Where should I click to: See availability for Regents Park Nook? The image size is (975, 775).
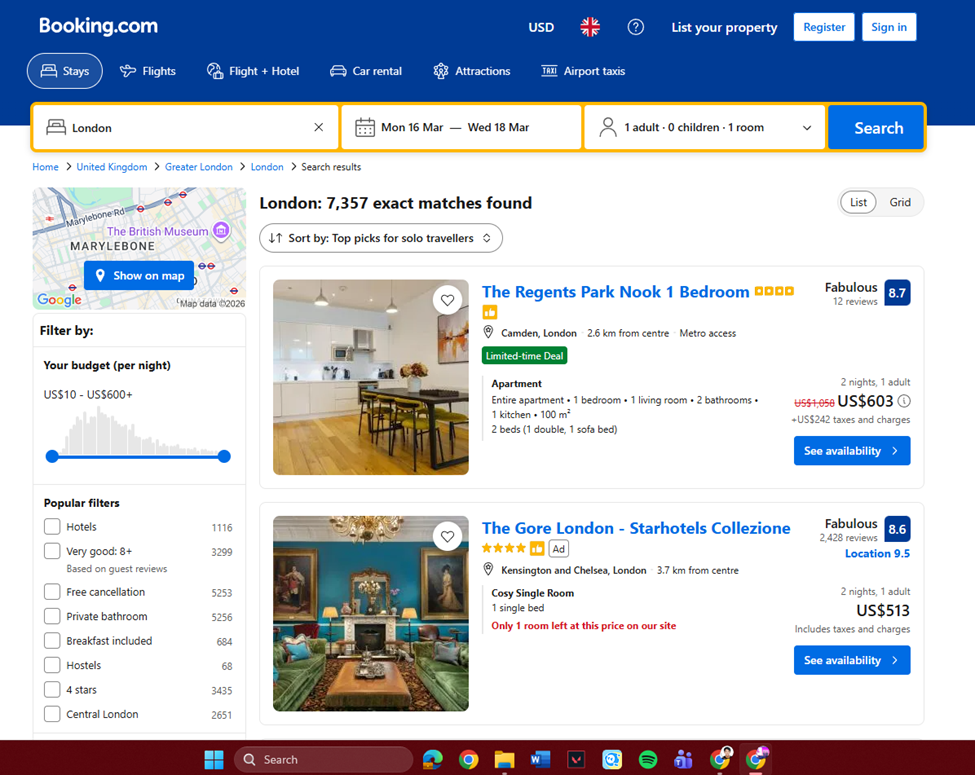pos(852,451)
